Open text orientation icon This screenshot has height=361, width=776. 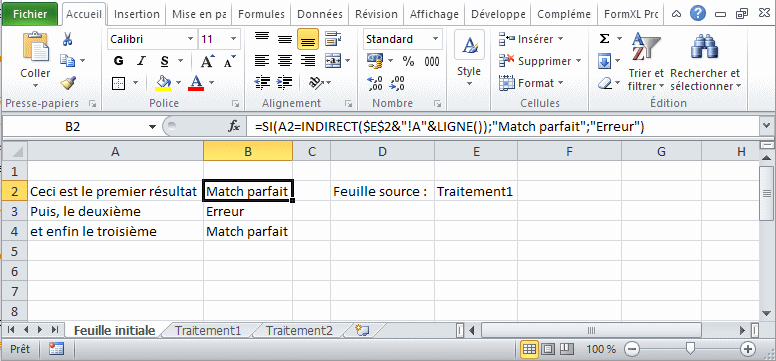315,83
